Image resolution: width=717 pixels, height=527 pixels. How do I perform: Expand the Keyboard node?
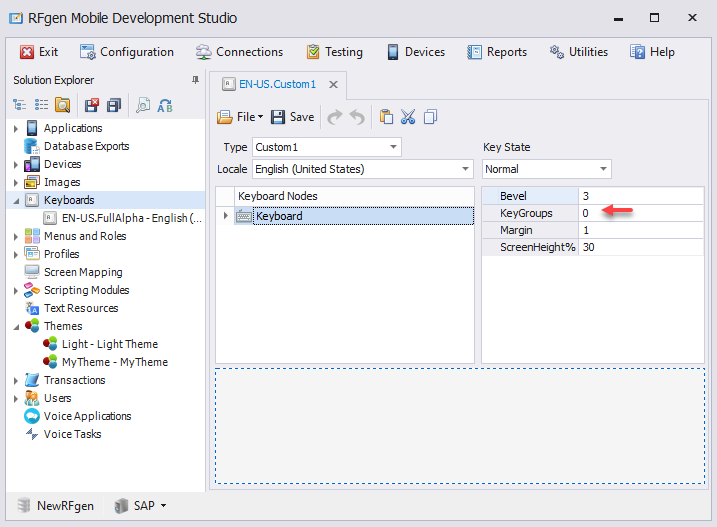(x=225, y=216)
